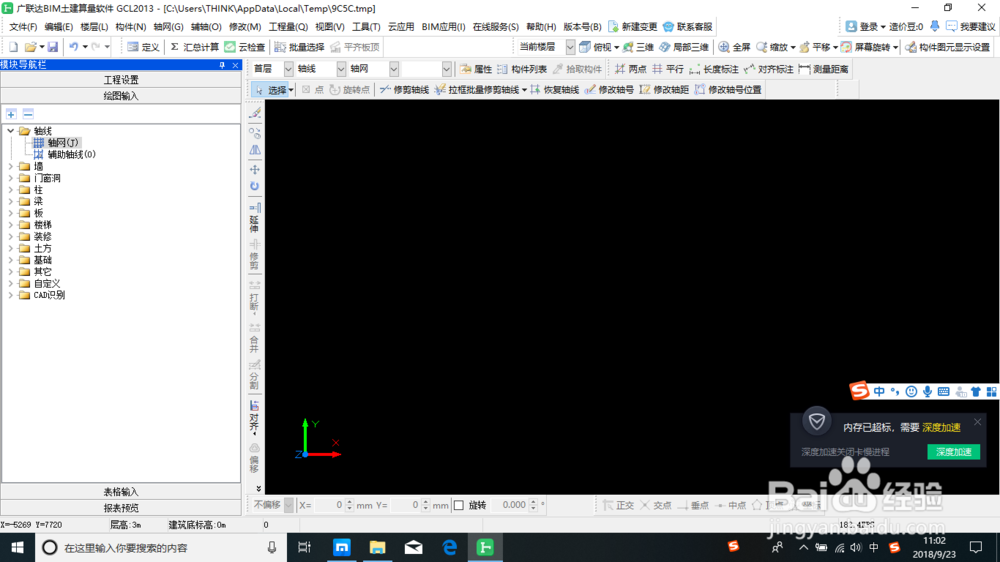Open the 工程设置 section

pyautogui.click(x=121, y=80)
